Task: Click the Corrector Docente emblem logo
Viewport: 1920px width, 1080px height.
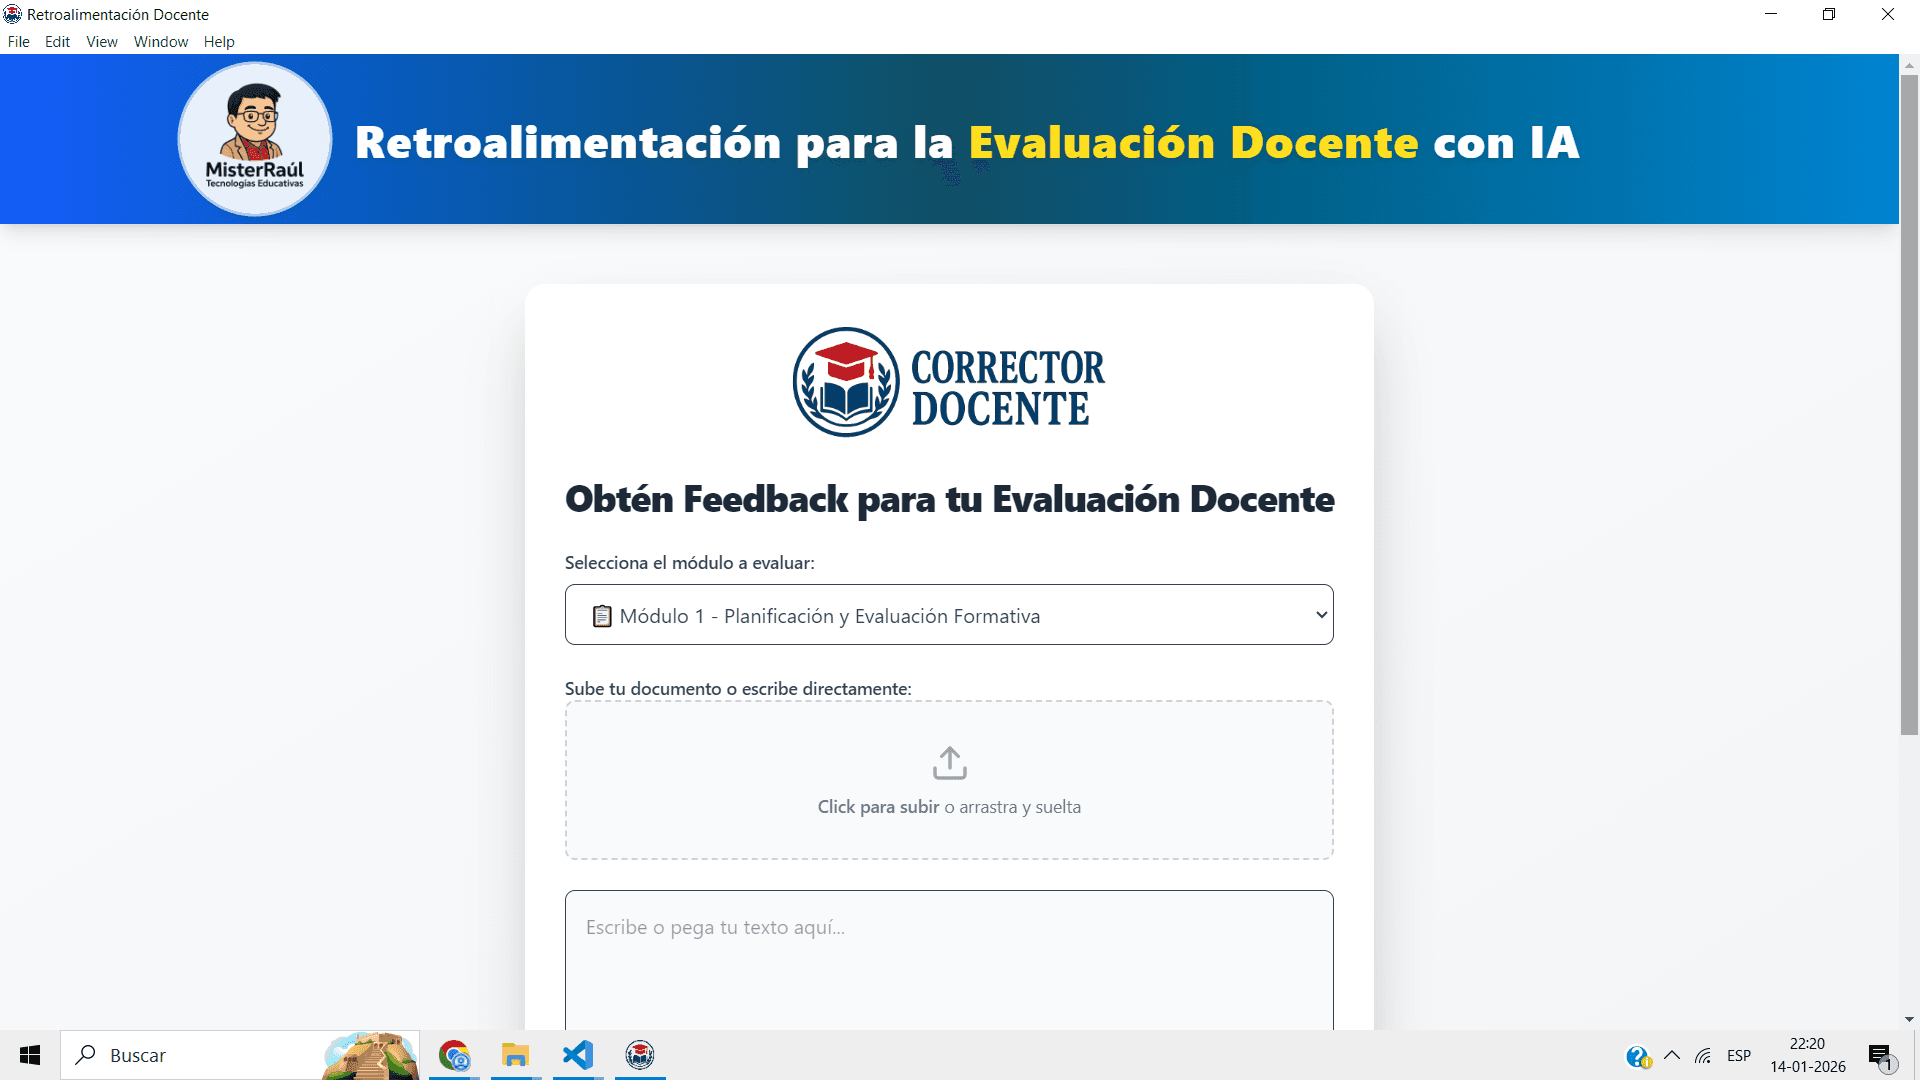Action: click(x=846, y=381)
